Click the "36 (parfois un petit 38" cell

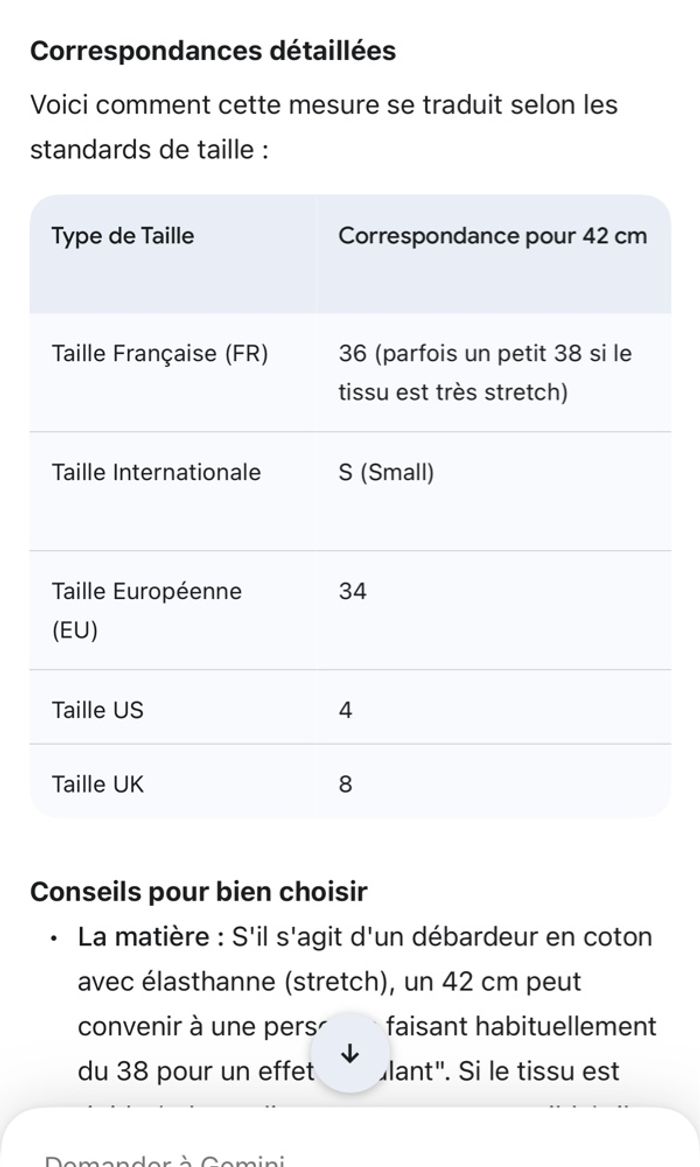click(485, 372)
